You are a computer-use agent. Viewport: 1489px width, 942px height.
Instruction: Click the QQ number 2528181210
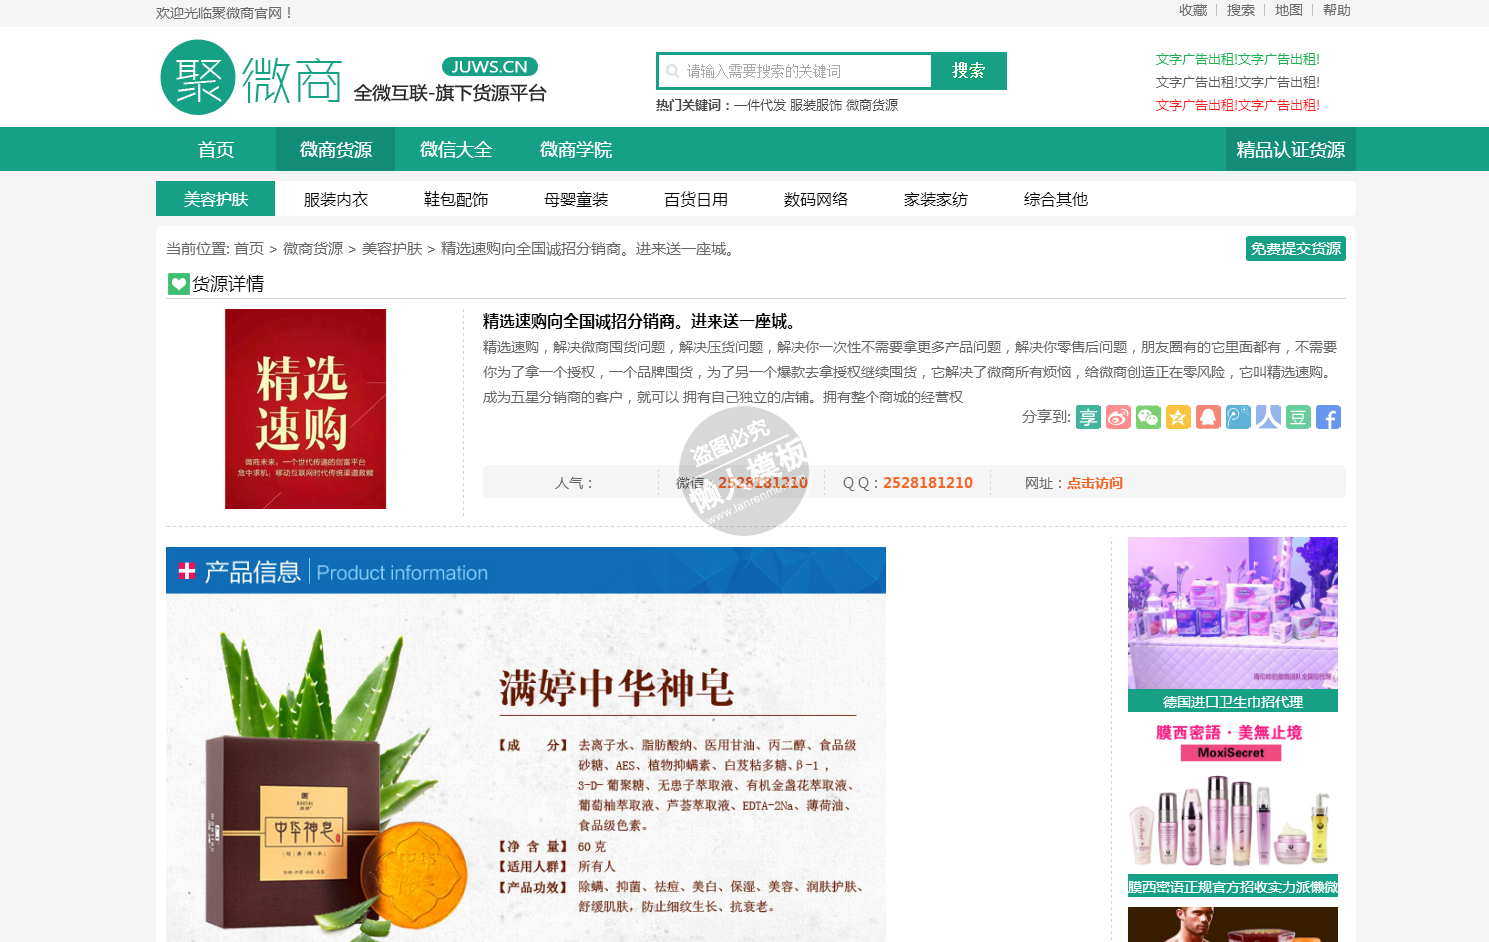pyautogui.click(x=928, y=483)
